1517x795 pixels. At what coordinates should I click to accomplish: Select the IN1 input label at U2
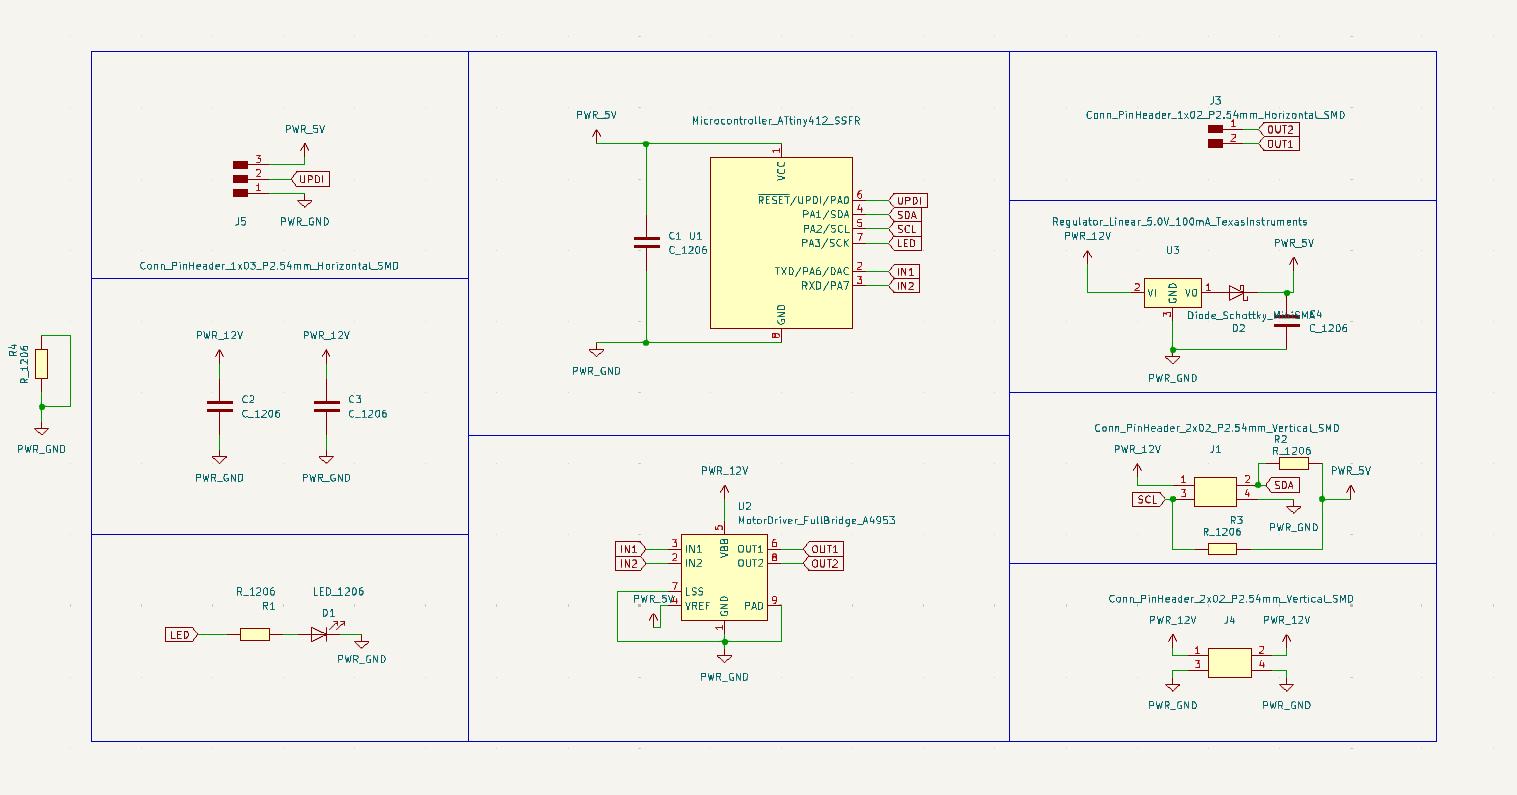pos(630,549)
